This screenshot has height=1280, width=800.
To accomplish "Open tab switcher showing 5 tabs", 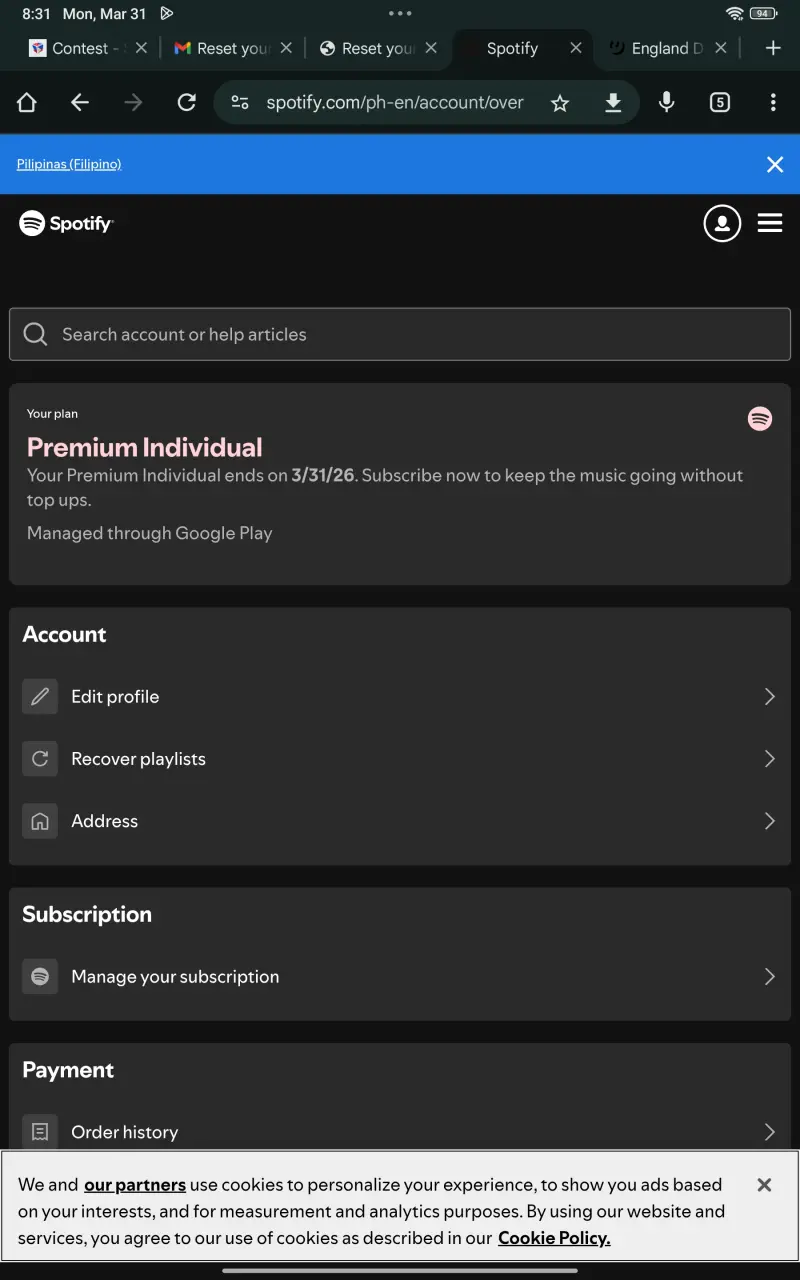I will pos(720,102).
